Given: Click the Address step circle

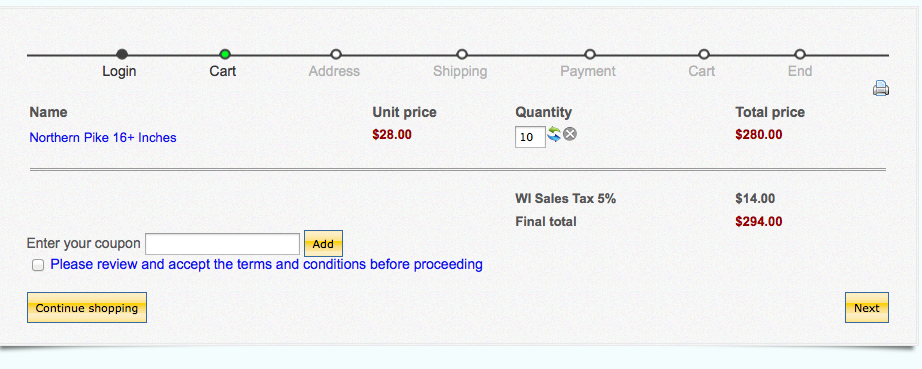Looking at the screenshot, I should 336,55.
